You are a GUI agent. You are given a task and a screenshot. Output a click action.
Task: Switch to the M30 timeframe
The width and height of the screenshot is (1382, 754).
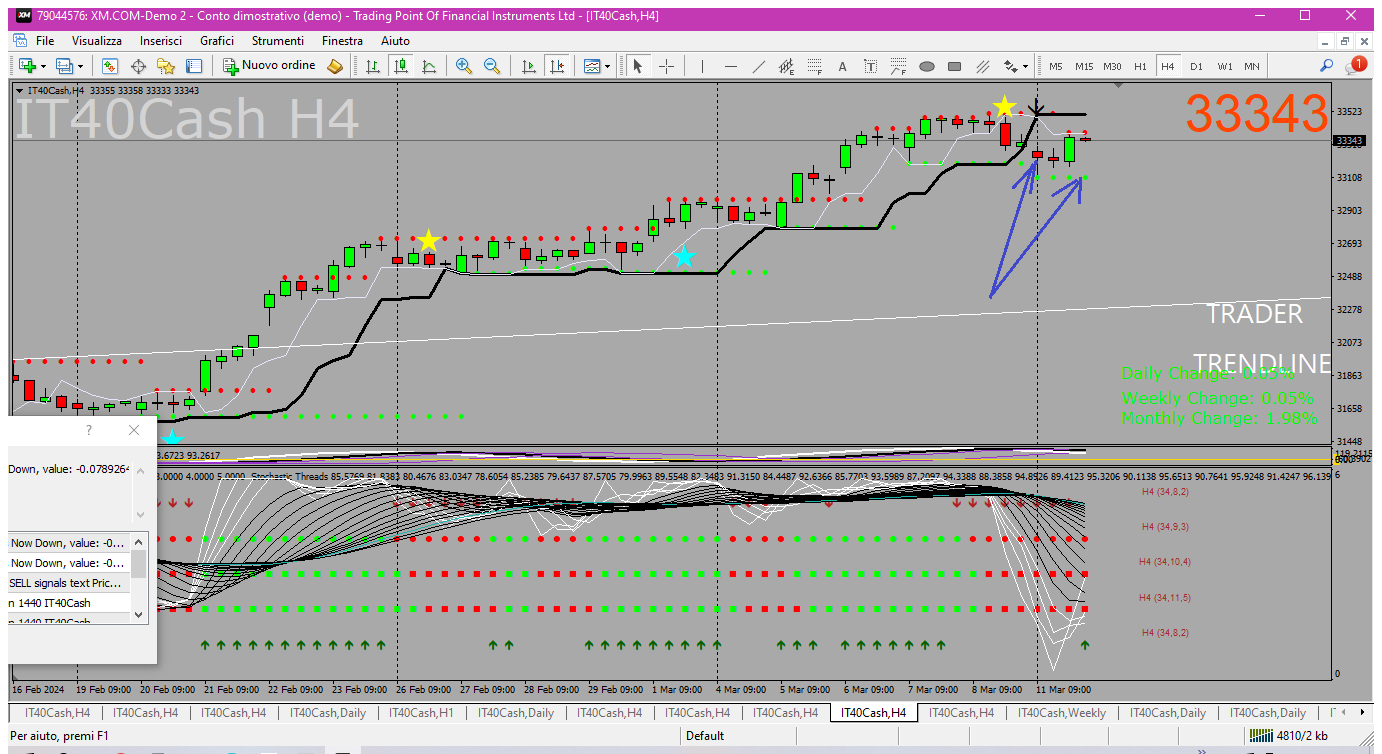[1112, 66]
